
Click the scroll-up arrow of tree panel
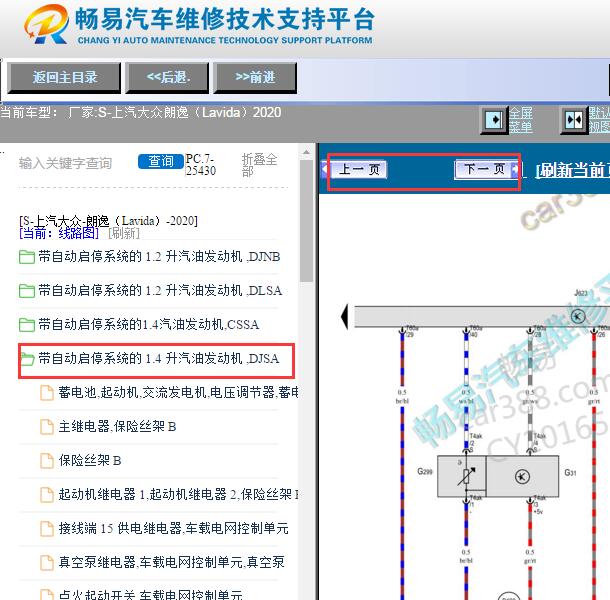click(306, 152)
